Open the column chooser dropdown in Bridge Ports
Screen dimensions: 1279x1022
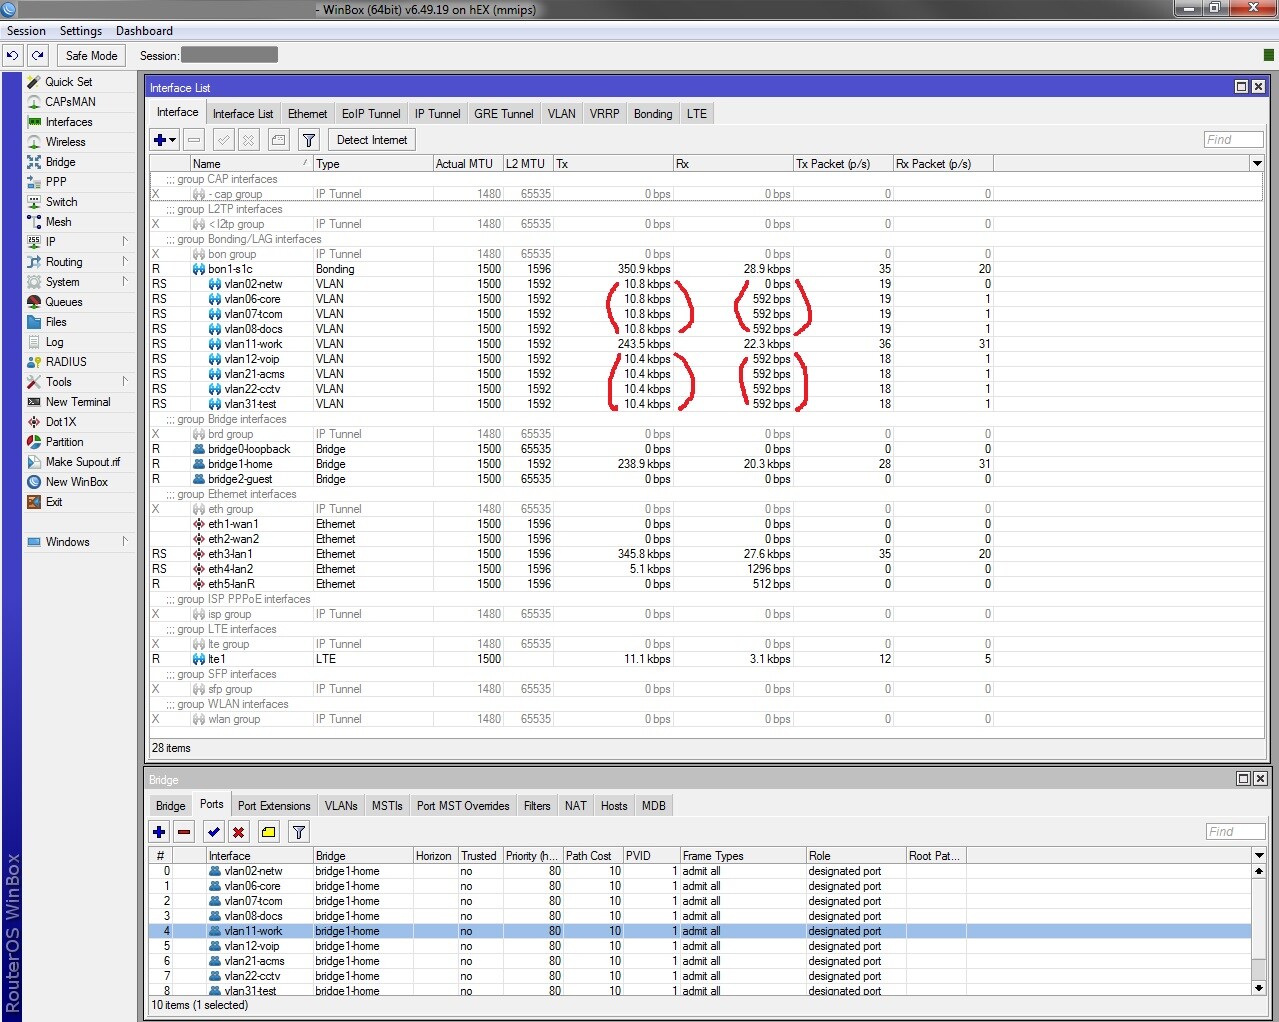(1259, 855)
